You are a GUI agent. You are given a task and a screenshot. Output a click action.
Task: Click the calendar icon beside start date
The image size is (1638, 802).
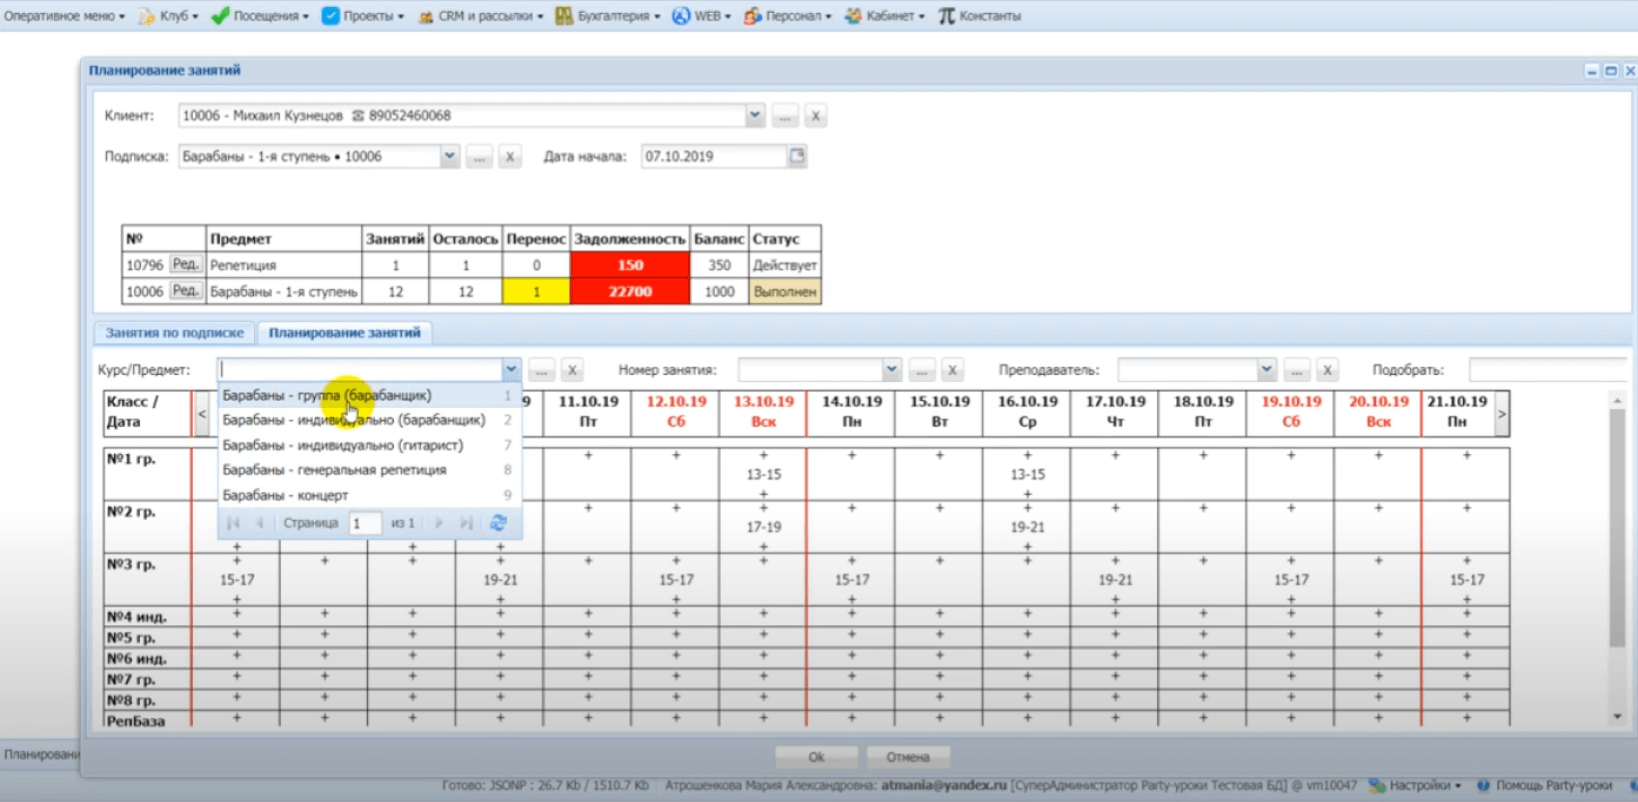[x=797, y=156]
